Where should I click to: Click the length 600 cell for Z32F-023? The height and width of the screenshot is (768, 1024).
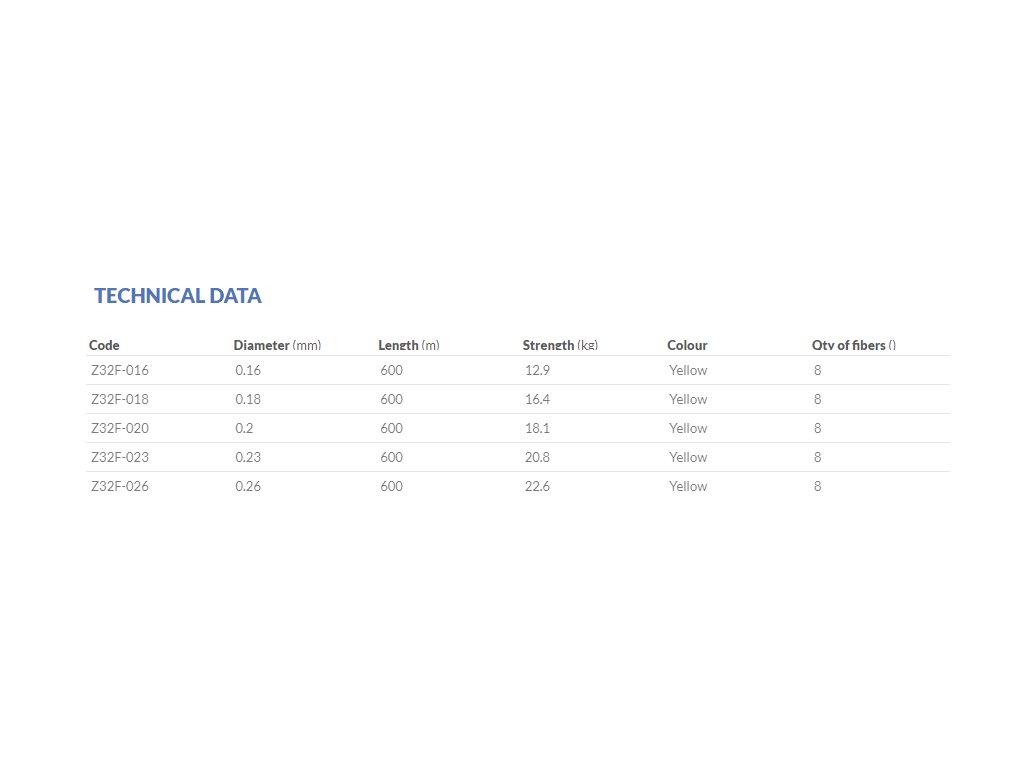coord(391,457)
